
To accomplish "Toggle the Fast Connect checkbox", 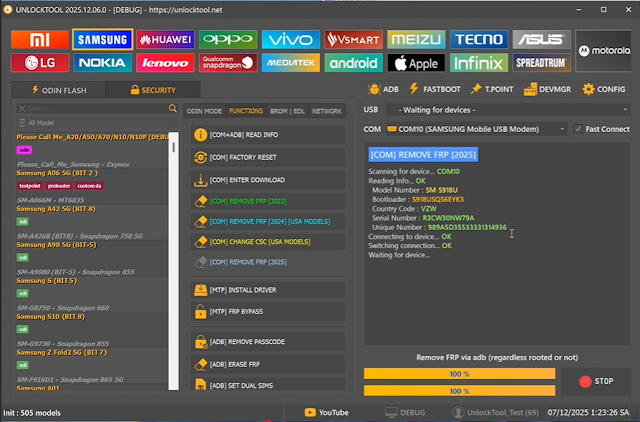I will [578, 129].
